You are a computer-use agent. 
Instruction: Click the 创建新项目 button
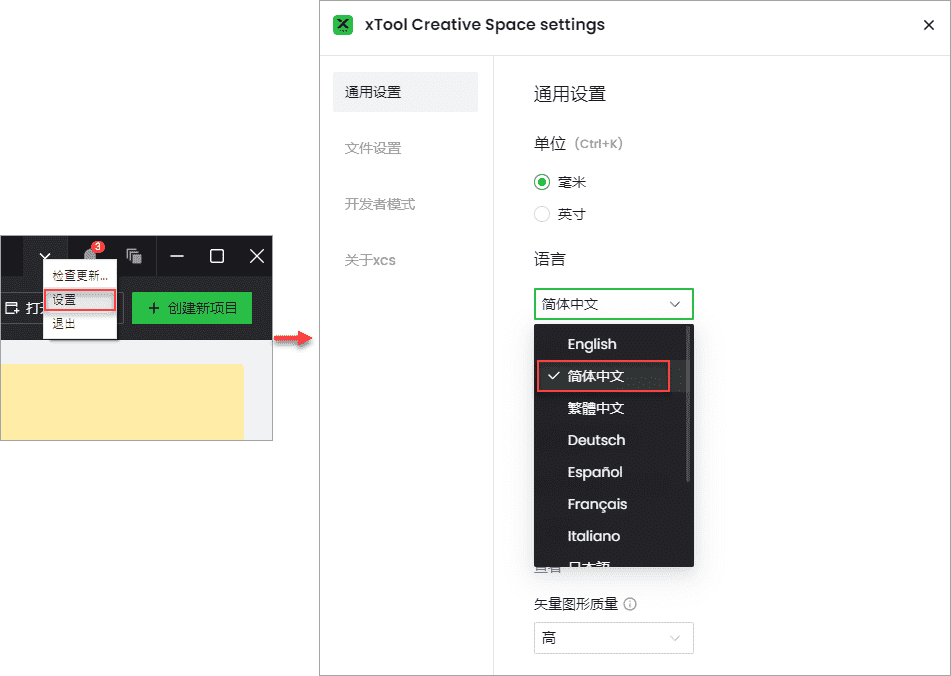(192, 308)
